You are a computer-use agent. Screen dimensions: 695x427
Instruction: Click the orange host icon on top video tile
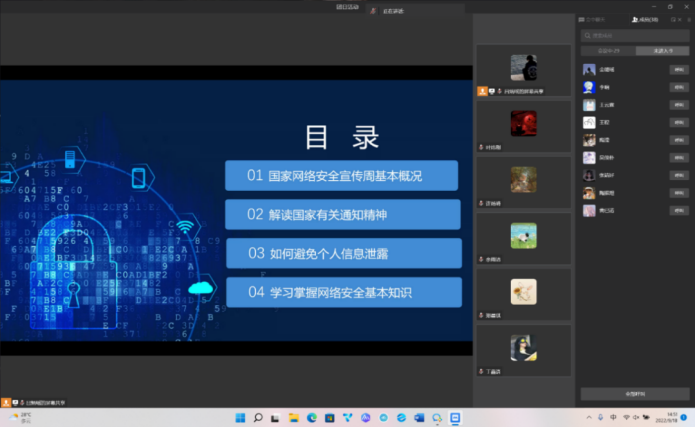tap(483, 90)
